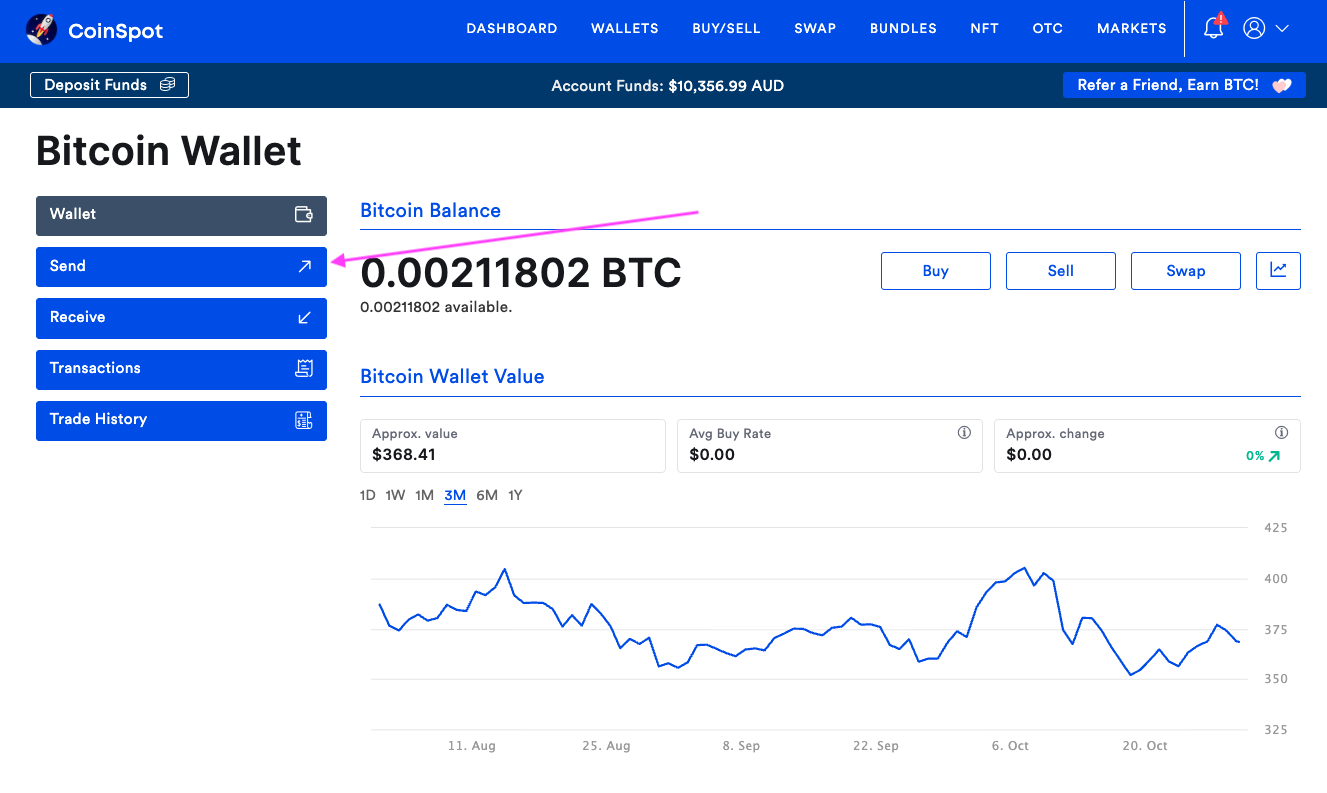Switch chart range to 1Y
The height and width of the screenshot is (793, 1327).
pos(516,495)
